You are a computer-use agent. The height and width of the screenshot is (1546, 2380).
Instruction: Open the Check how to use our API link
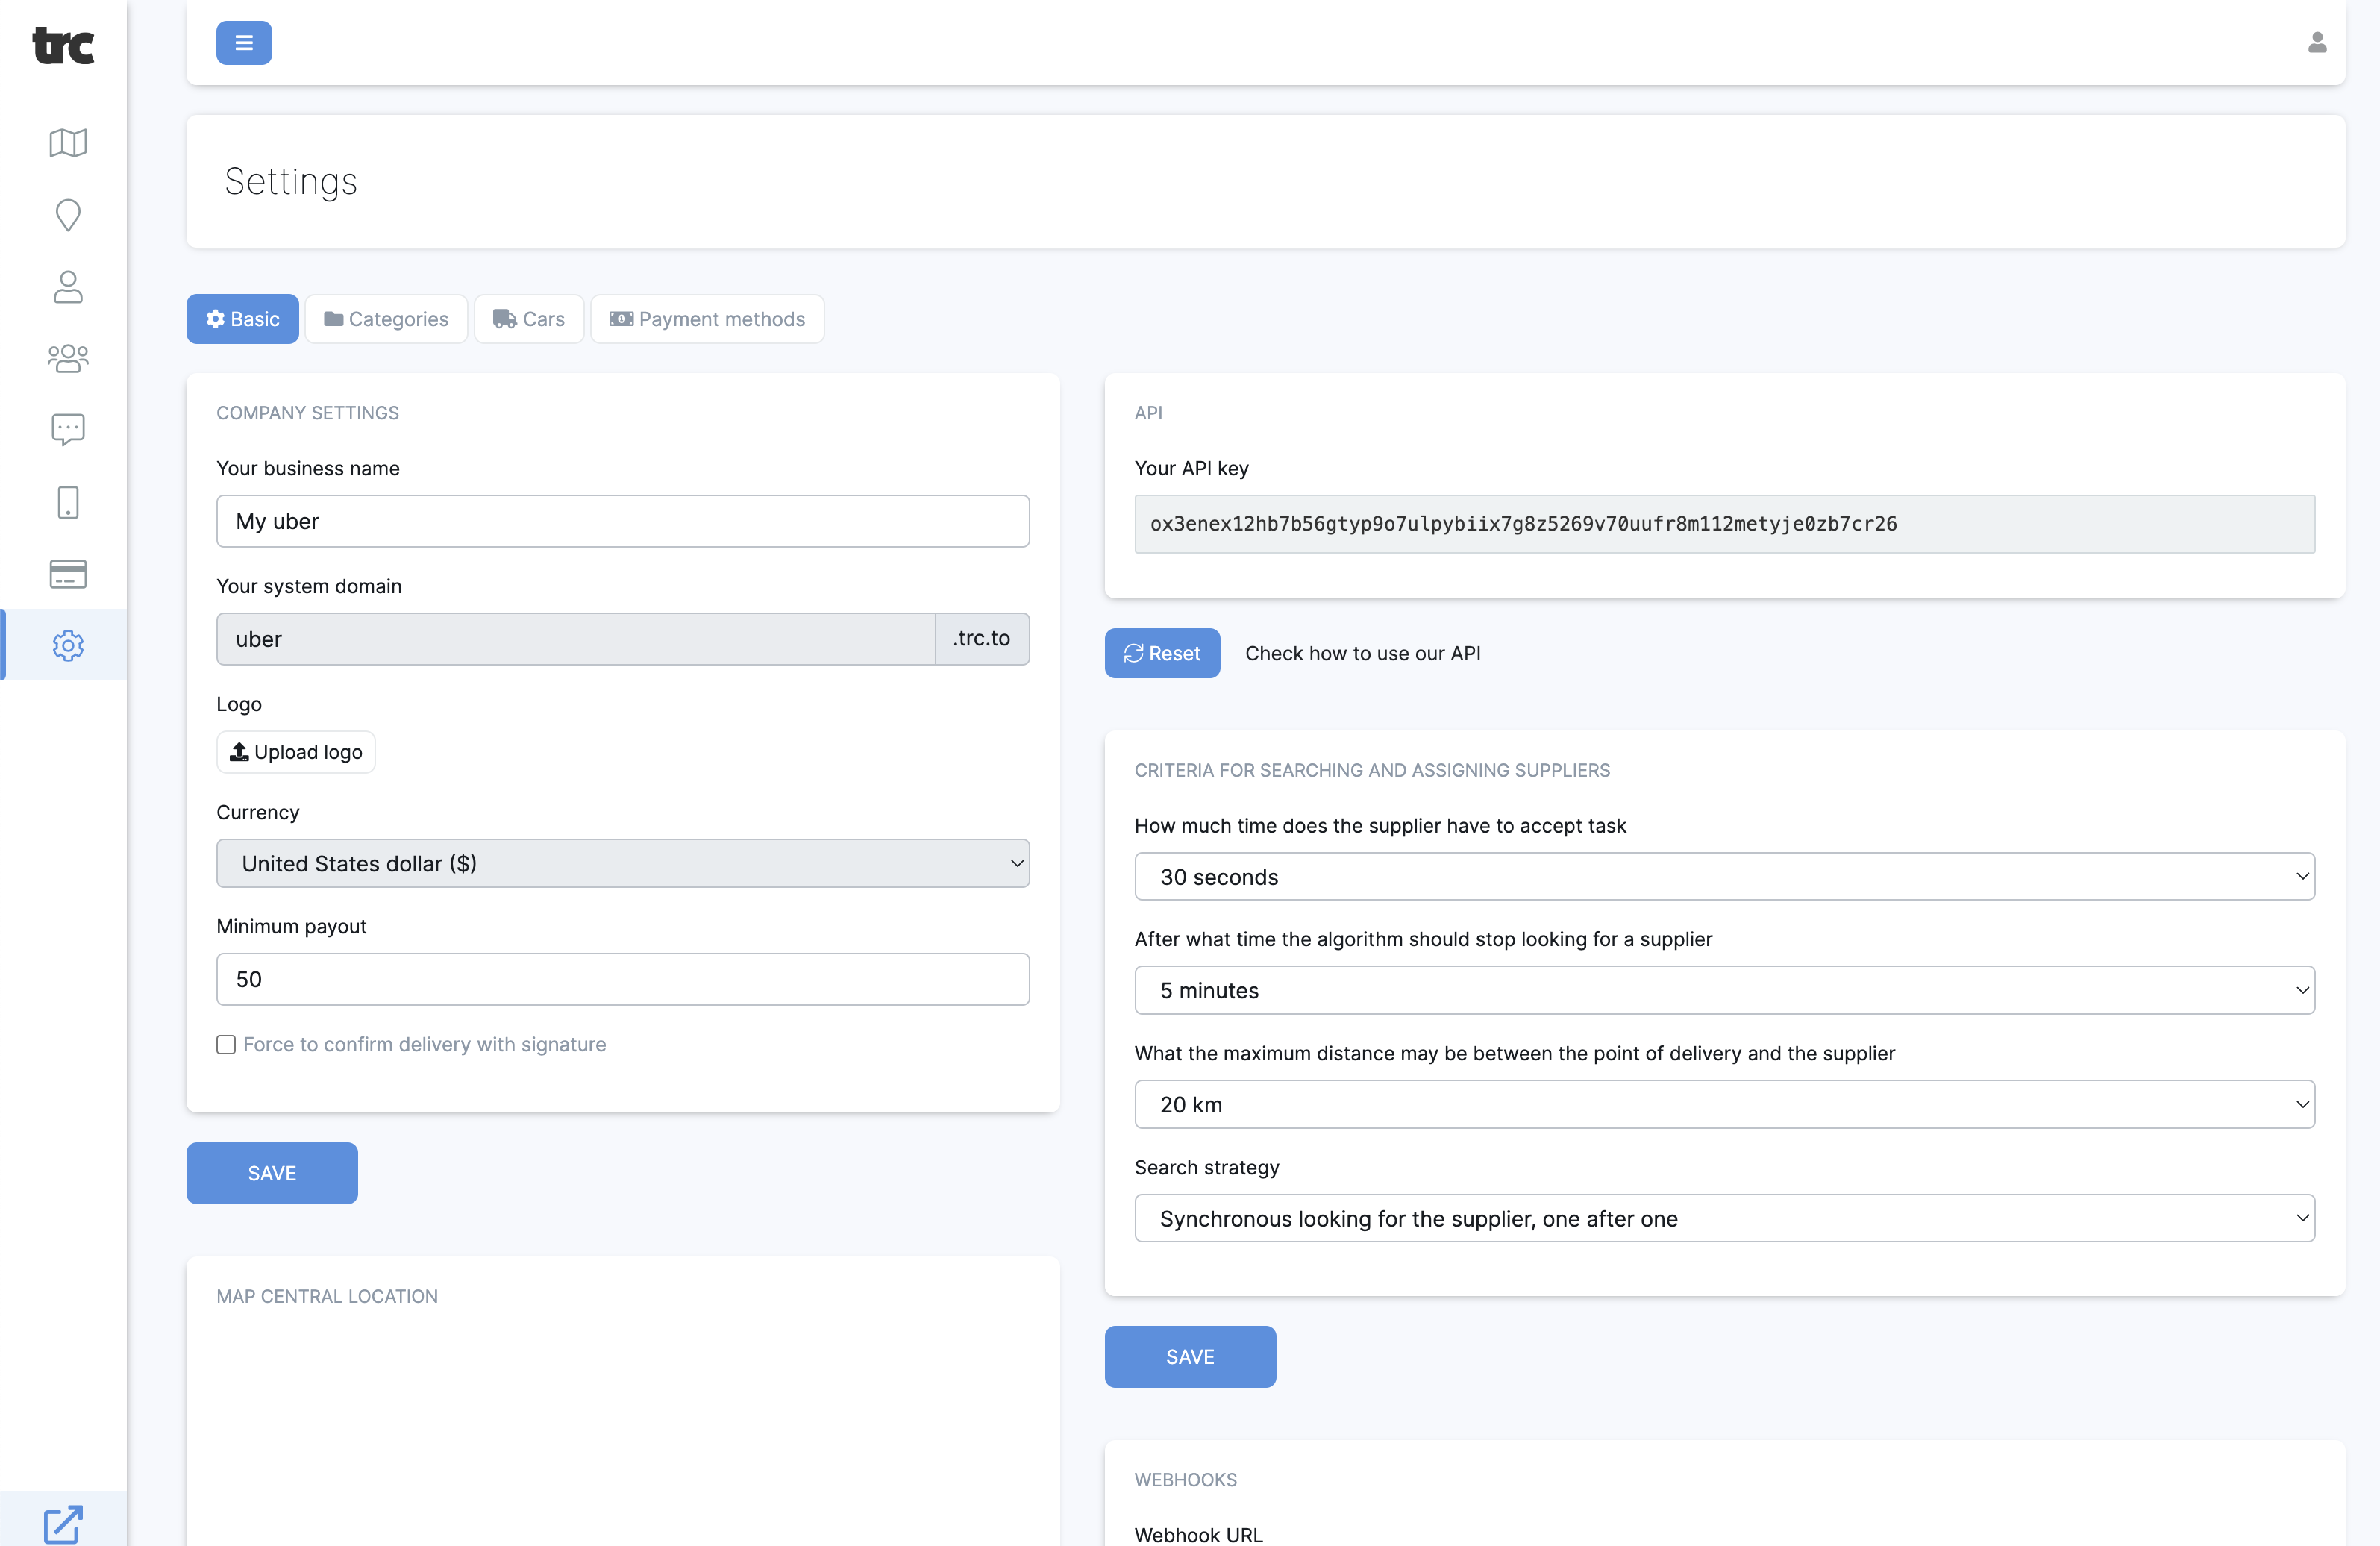click(x=1362, y=653)
